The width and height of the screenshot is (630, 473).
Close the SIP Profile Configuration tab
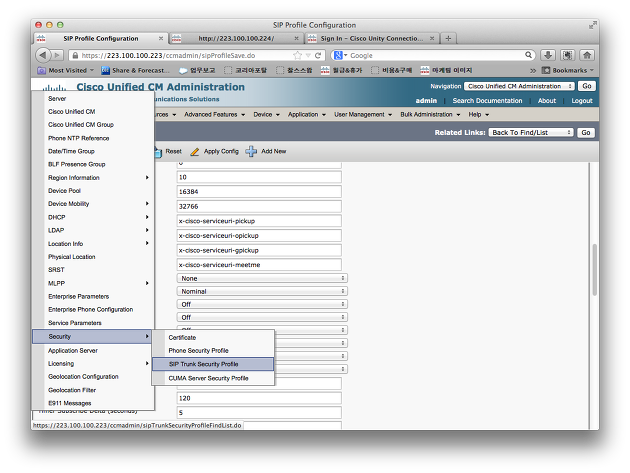[161, 38]
